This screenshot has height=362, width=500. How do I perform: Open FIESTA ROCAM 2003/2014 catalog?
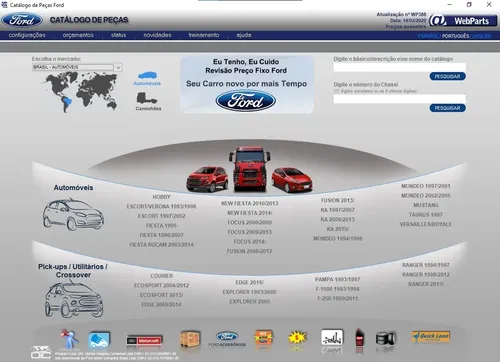(x=161, y=245)
